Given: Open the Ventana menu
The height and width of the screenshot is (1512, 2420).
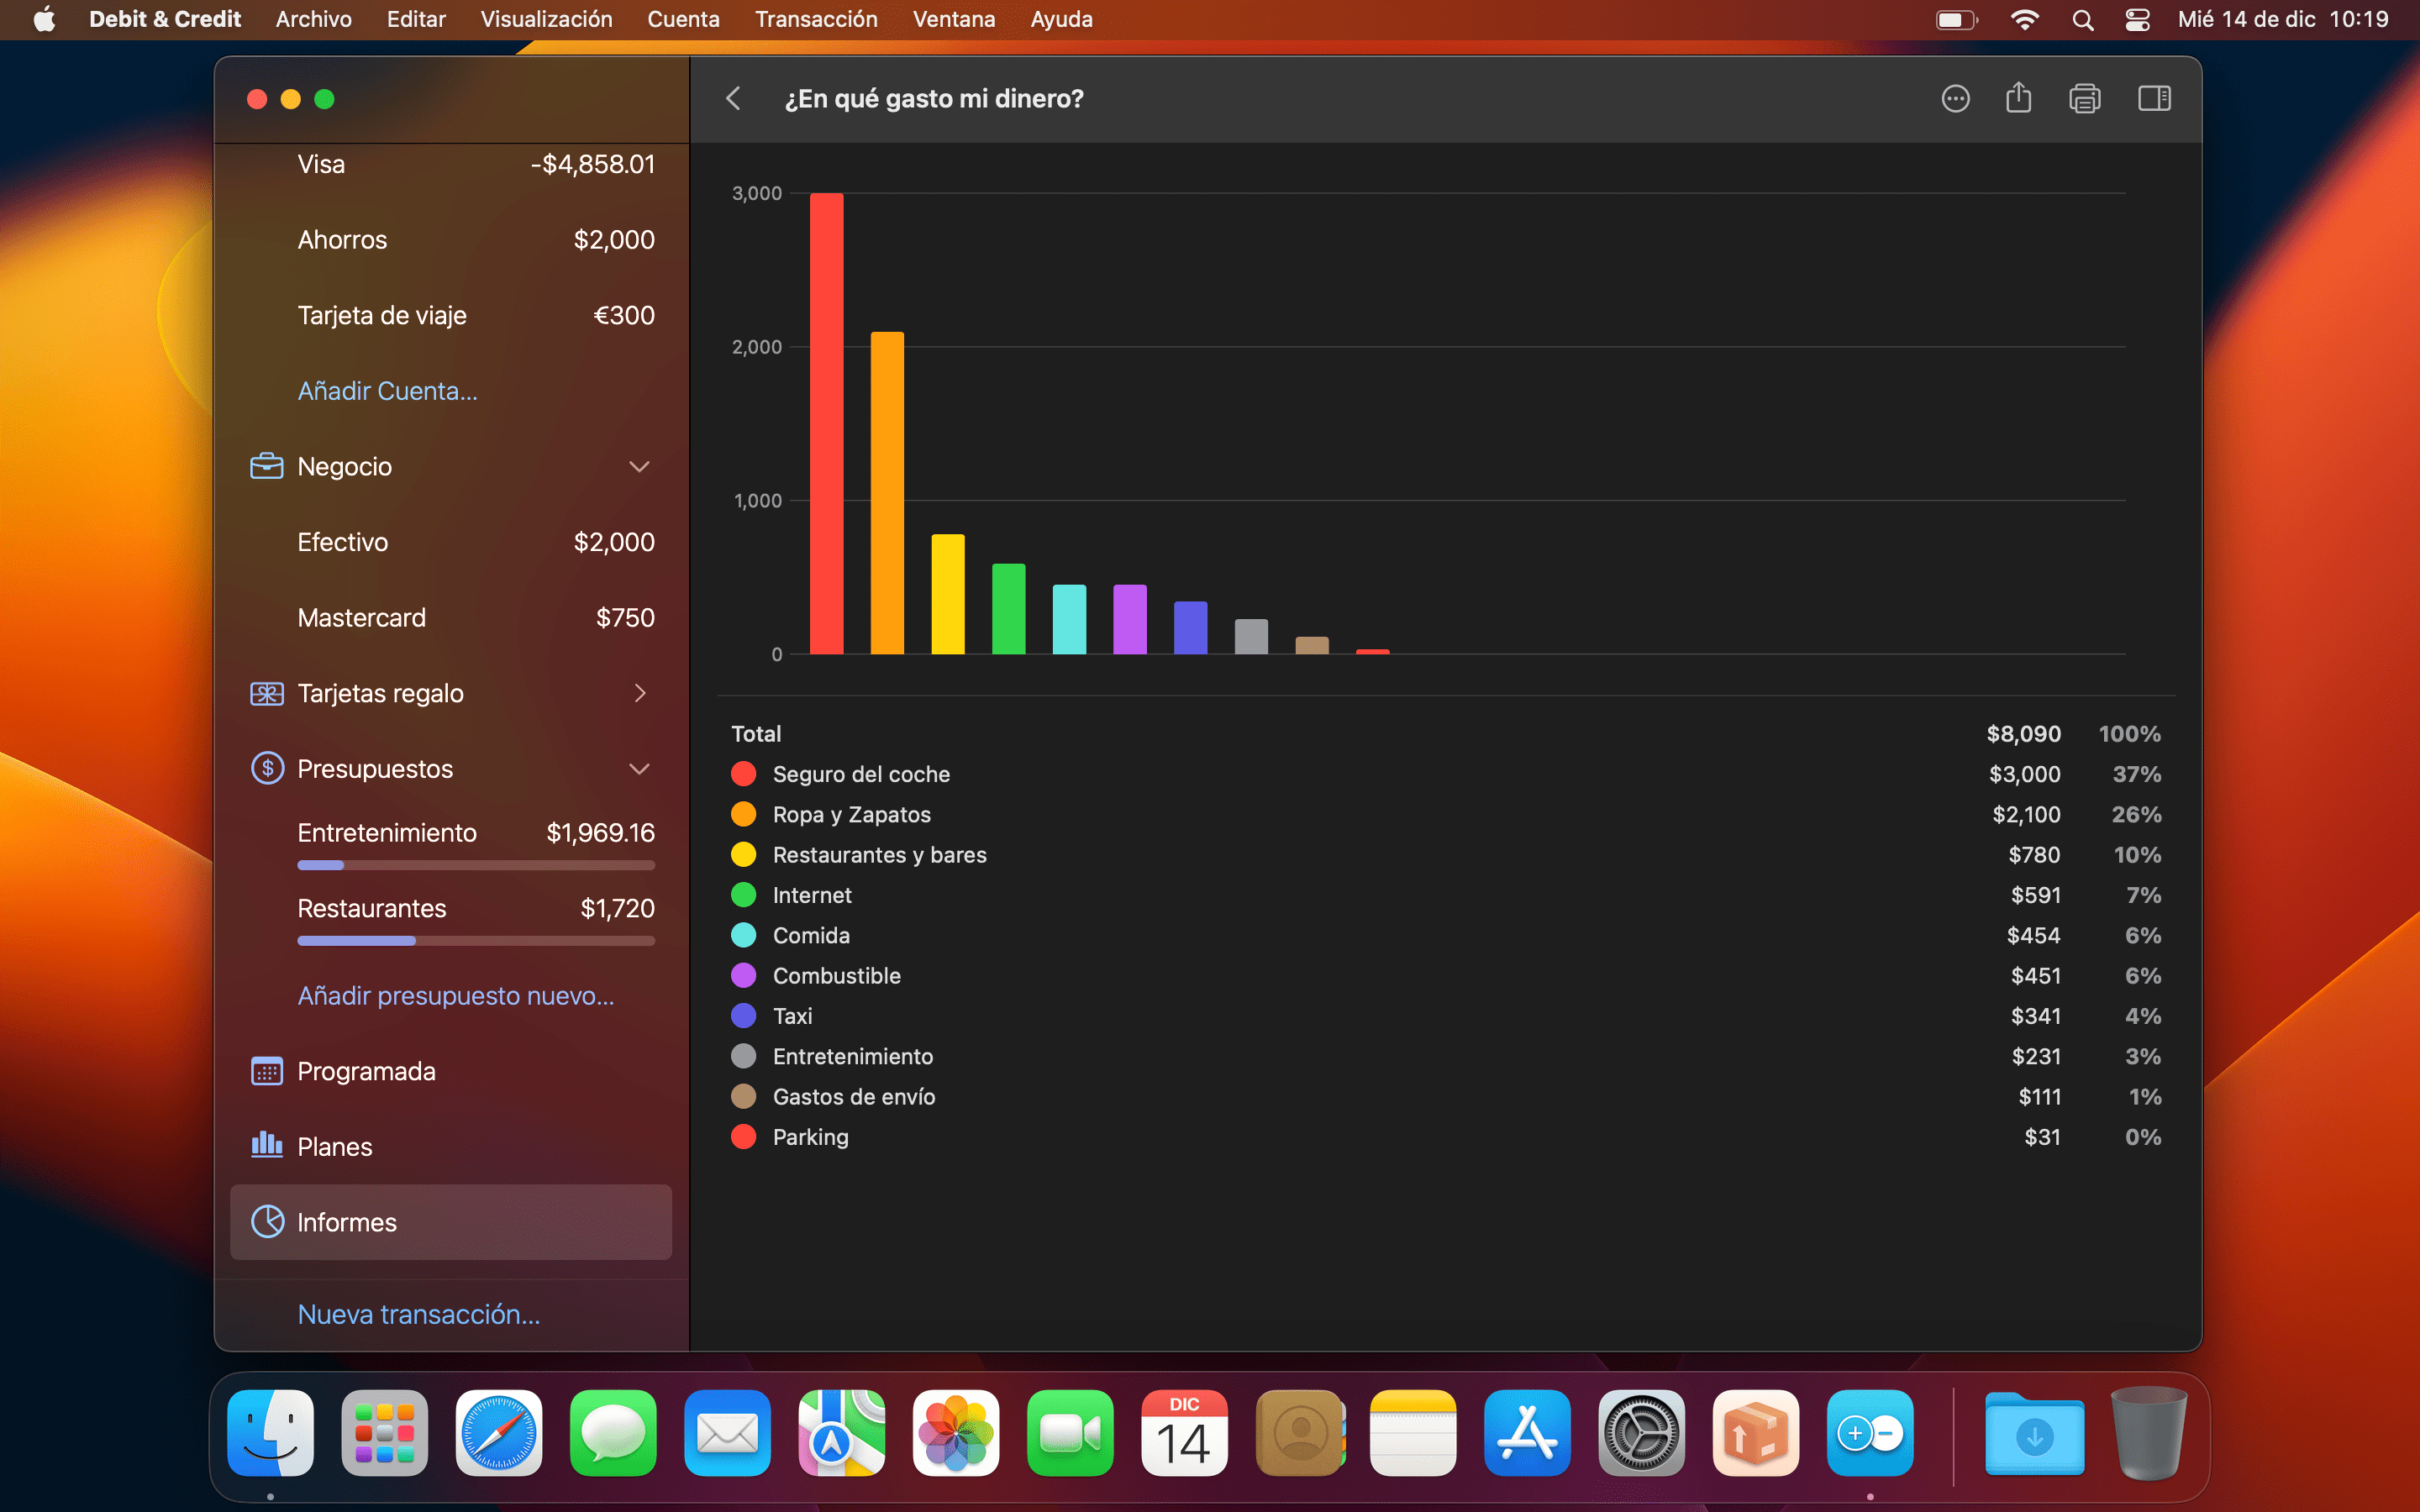Looking at the screenshot, I should click(953, 19).
